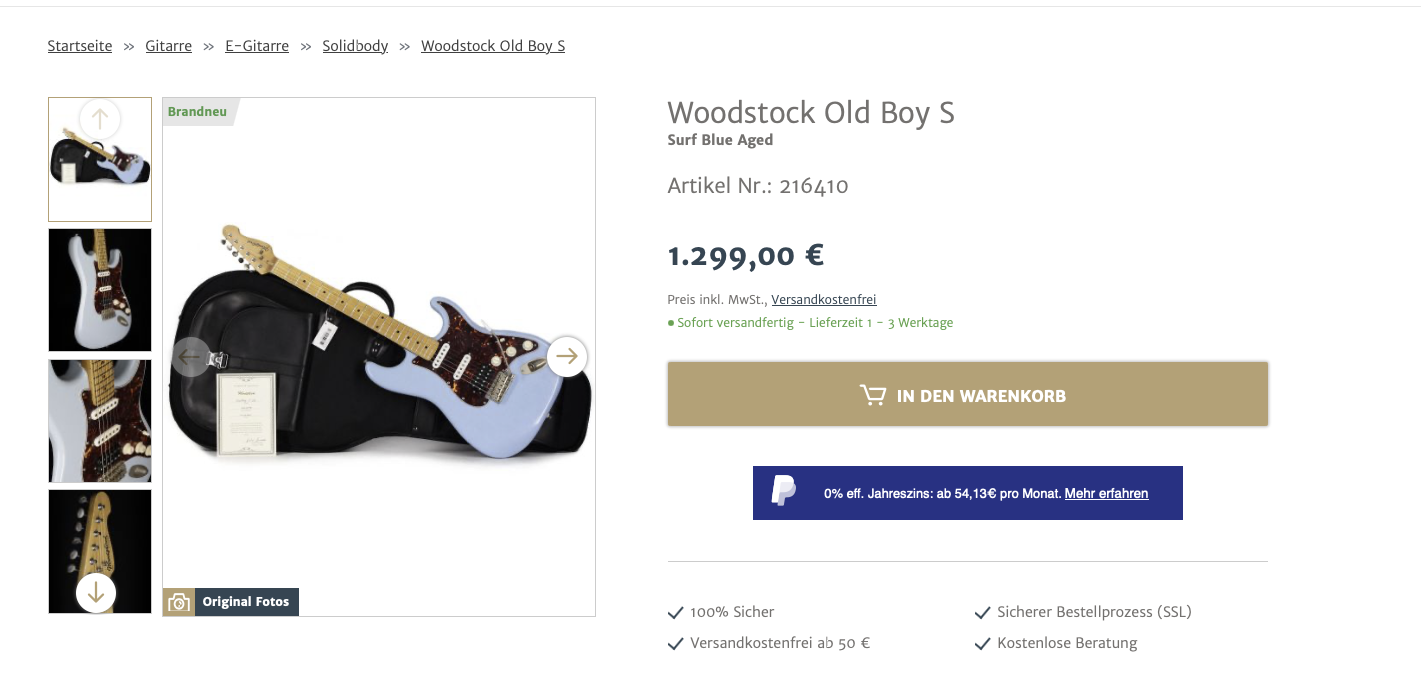This screenshot has height=673, width=1421.
Task: Click Mehr erfahren in the PayPal banner
Action: pos(1106,493)
